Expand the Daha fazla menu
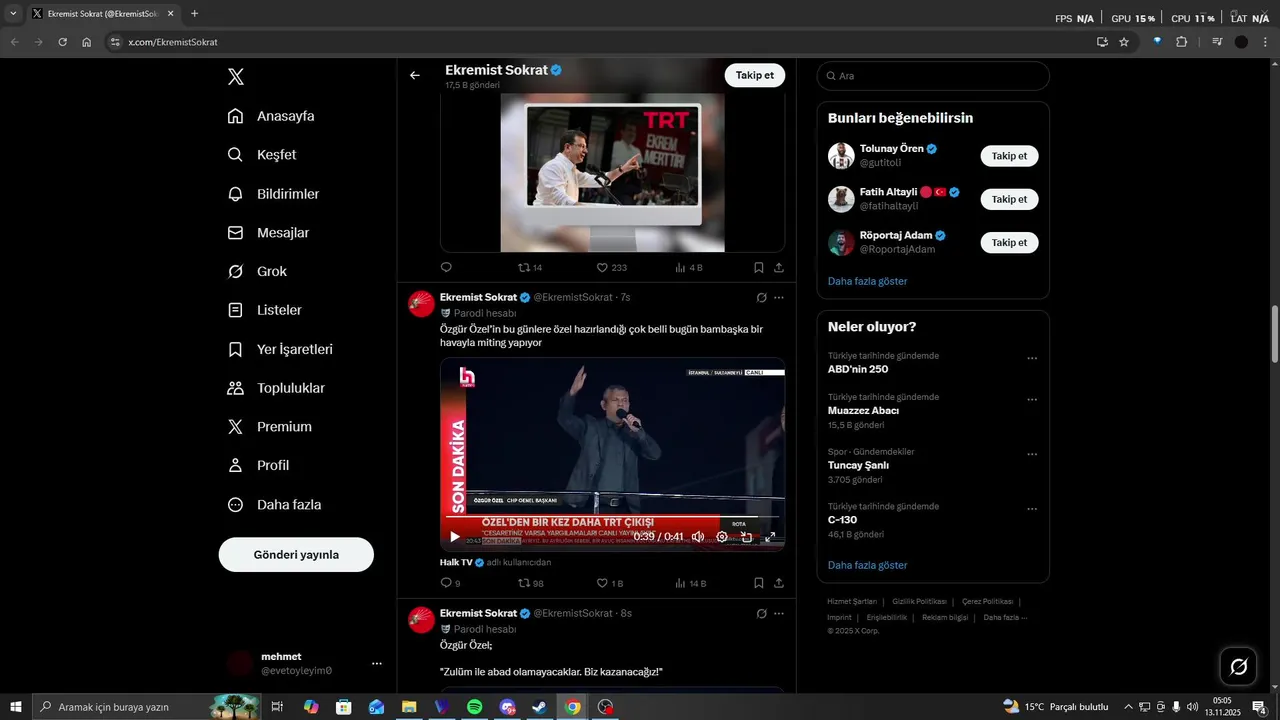The height and width of the screenshot is (720, 1280). tap(275, 505)
